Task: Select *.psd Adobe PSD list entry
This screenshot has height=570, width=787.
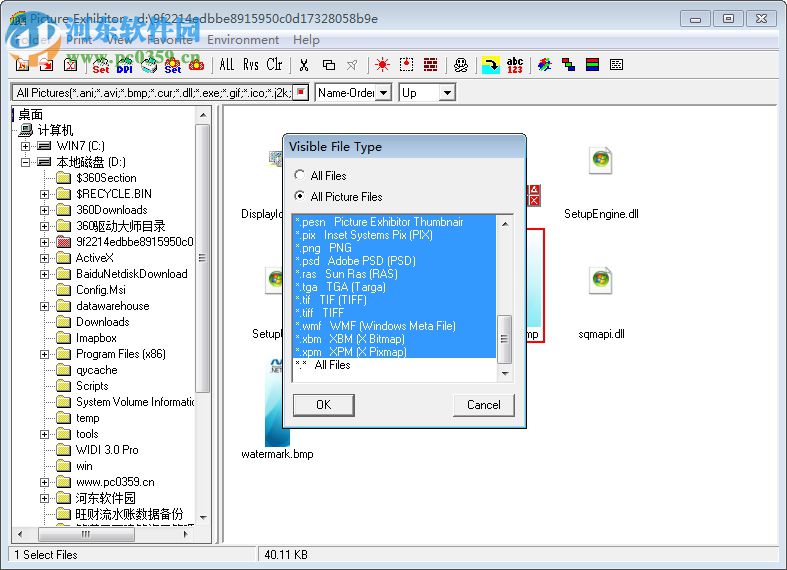Action: click(394, 261)
